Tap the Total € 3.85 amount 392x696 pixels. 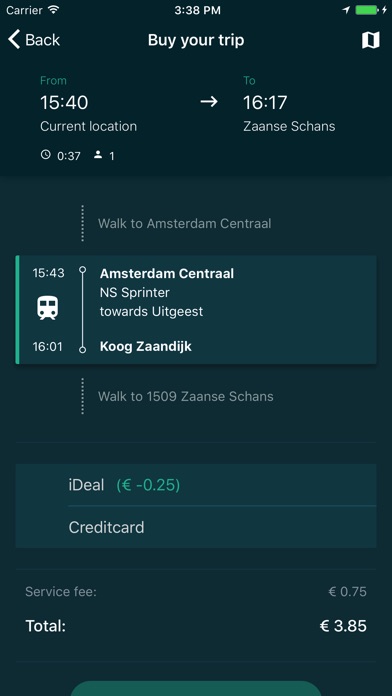[343, 626]
